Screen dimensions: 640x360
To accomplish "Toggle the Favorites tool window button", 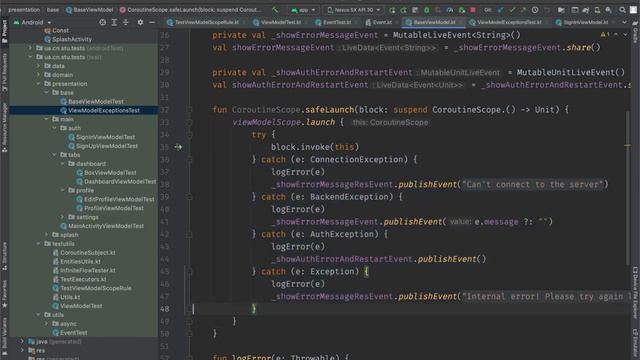I will point(4,294).
